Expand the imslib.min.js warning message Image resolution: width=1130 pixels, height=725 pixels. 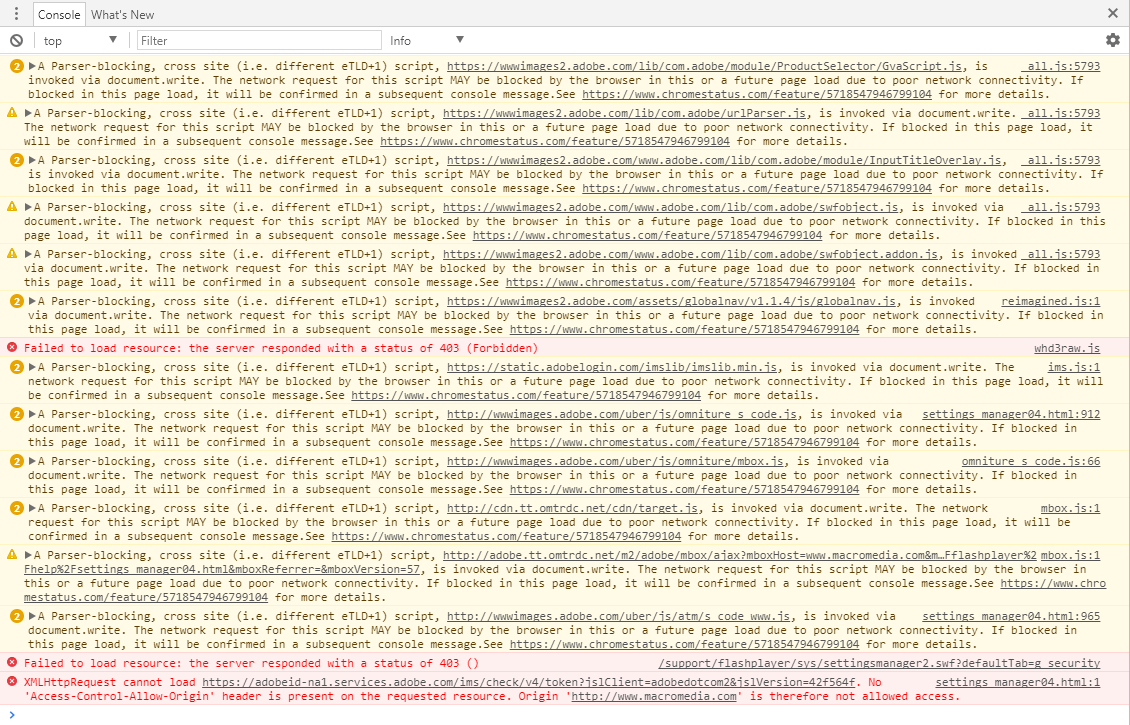coord(32,367)
